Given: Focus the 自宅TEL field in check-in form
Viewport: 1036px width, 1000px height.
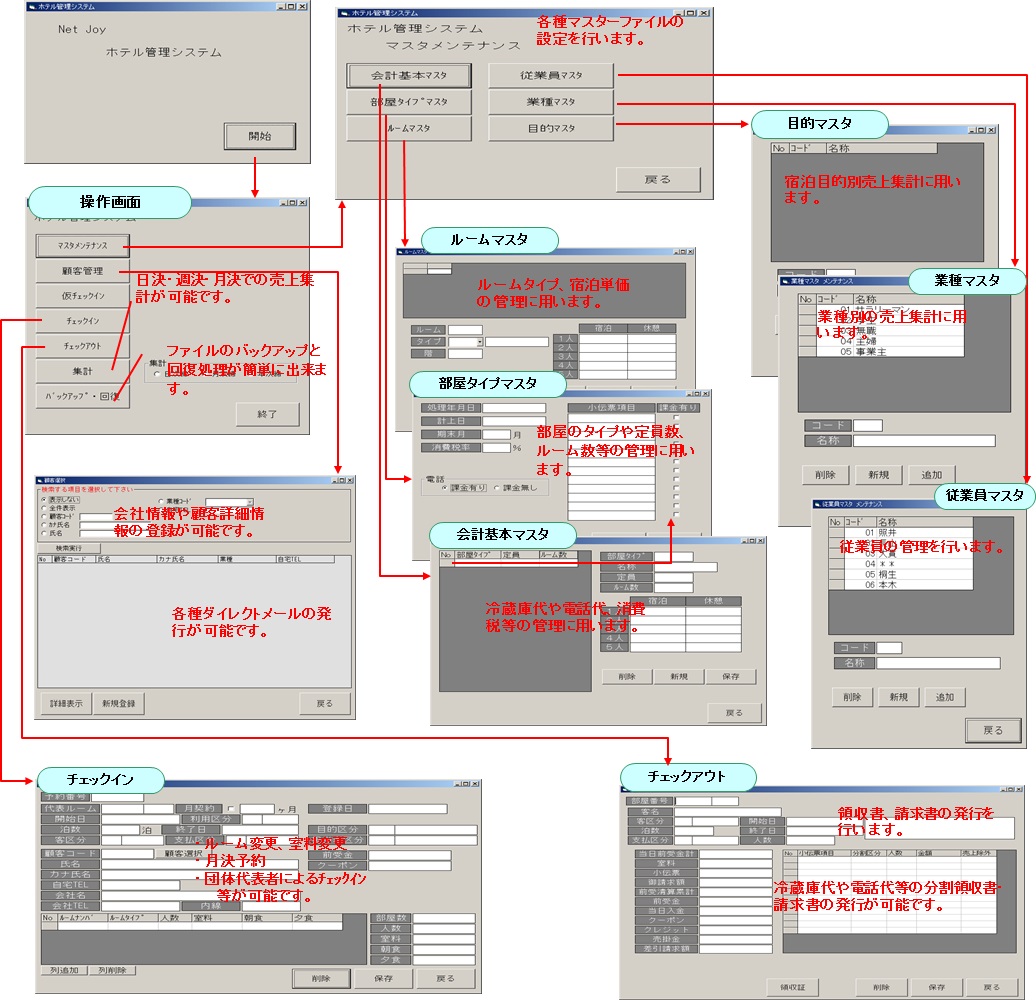Looking at the screenshot, I should (141, 885).
